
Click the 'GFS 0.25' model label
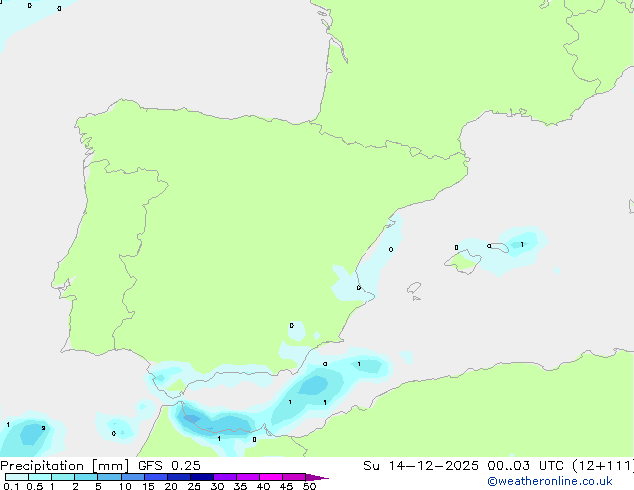169,466
